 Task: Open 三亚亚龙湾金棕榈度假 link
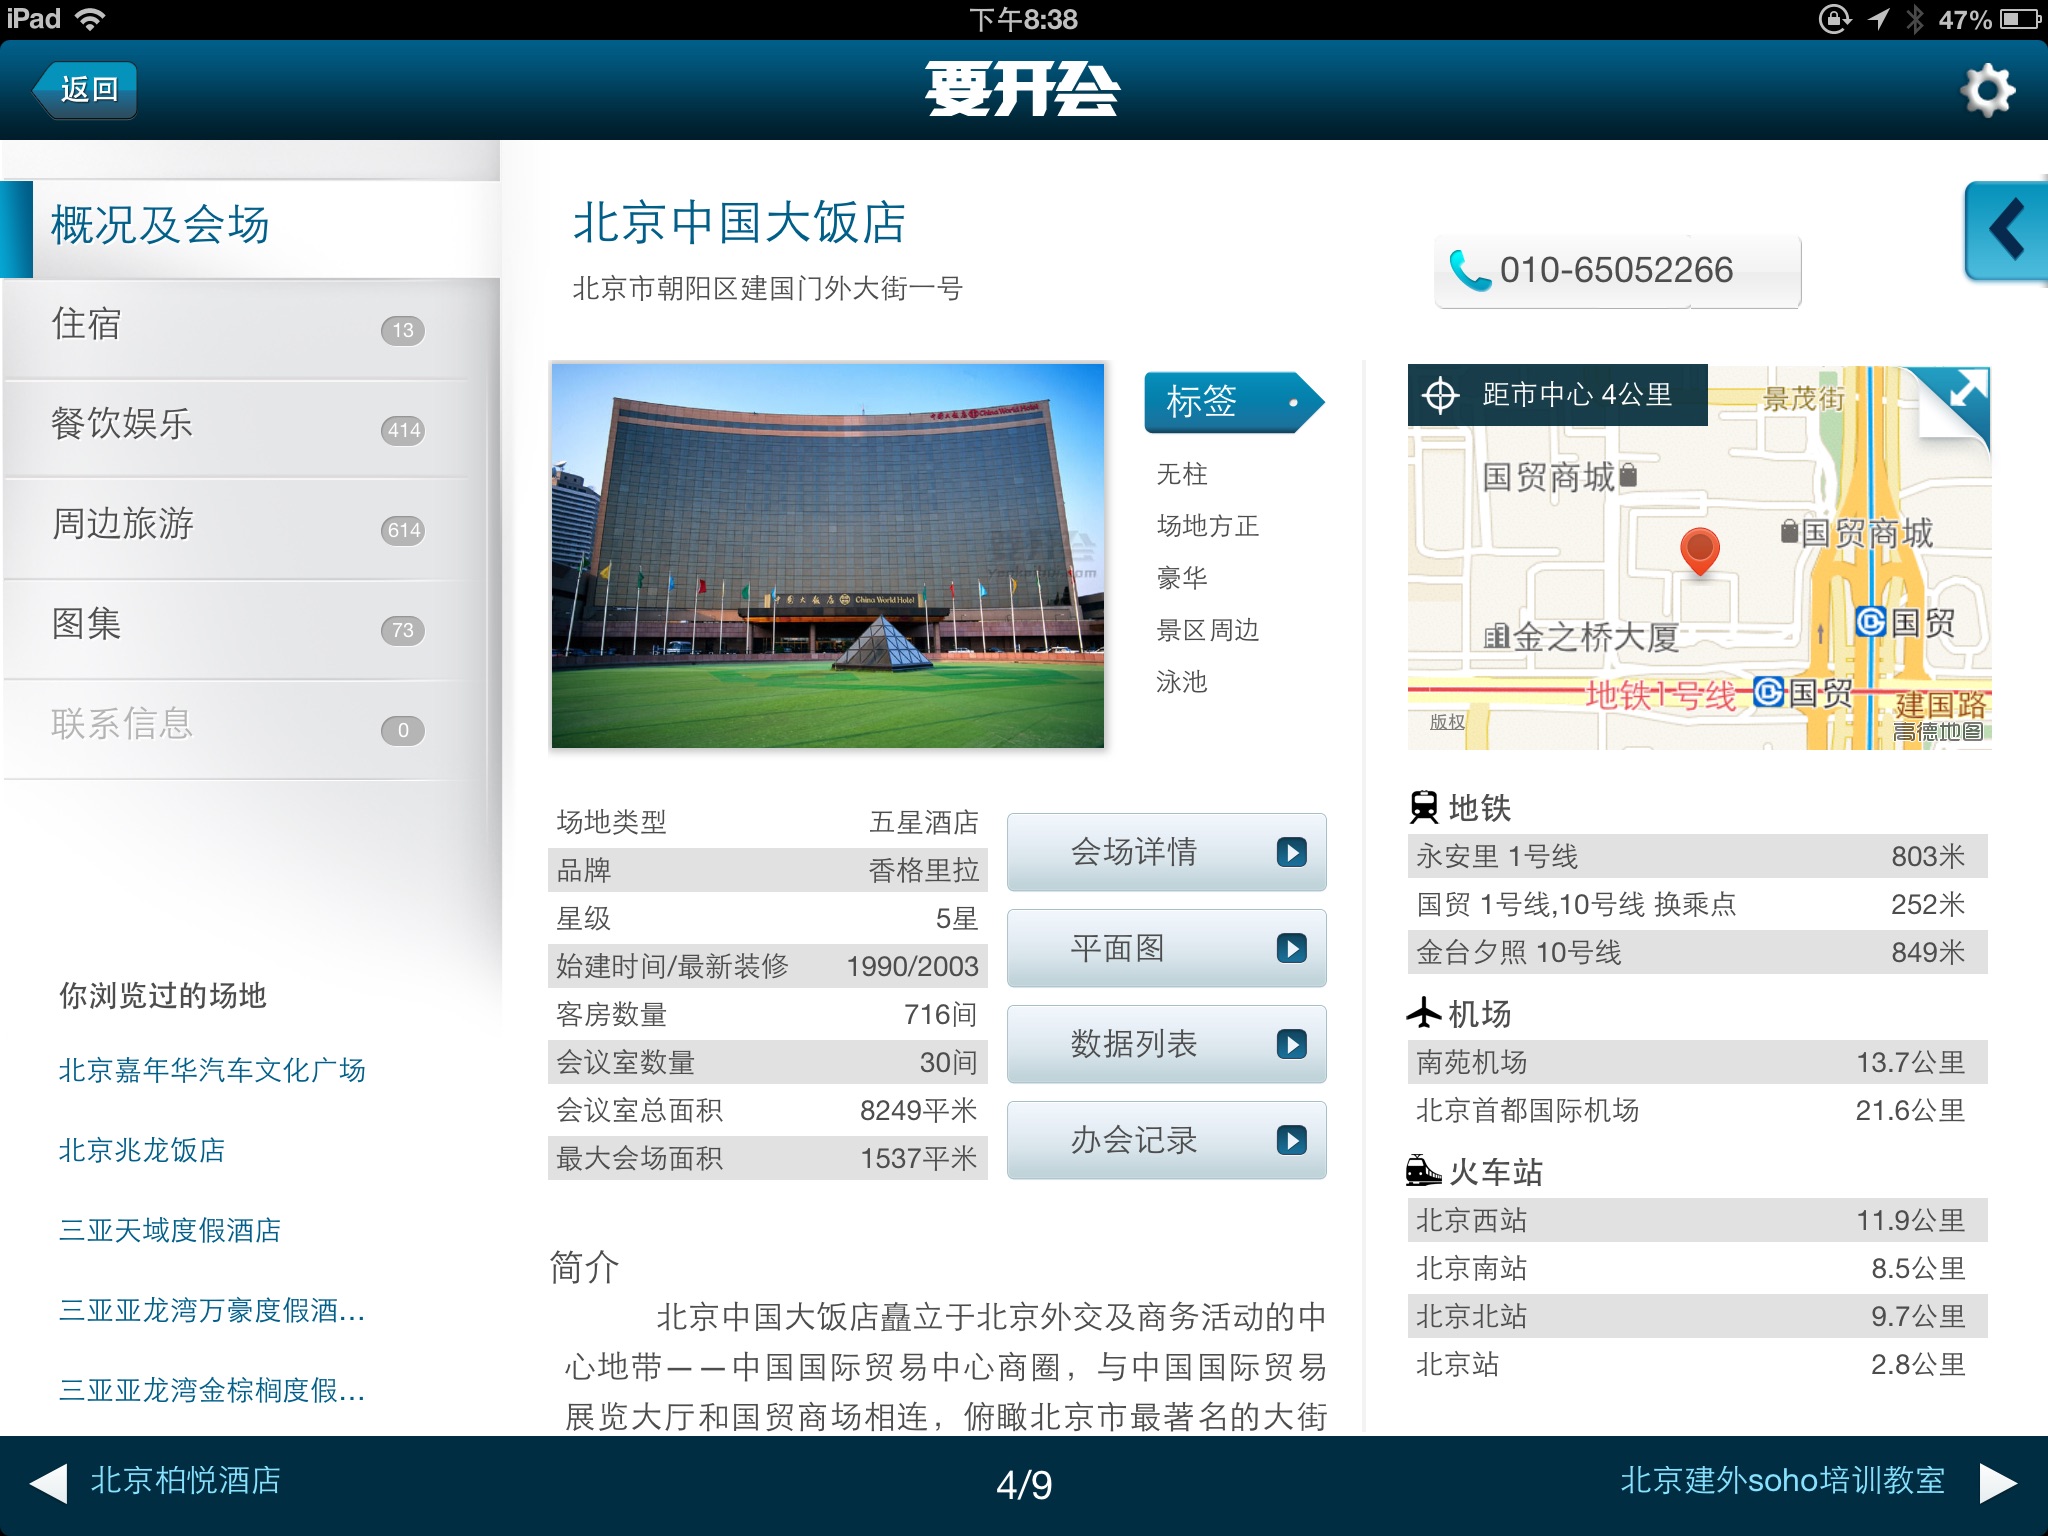[x=211, y=1390]
